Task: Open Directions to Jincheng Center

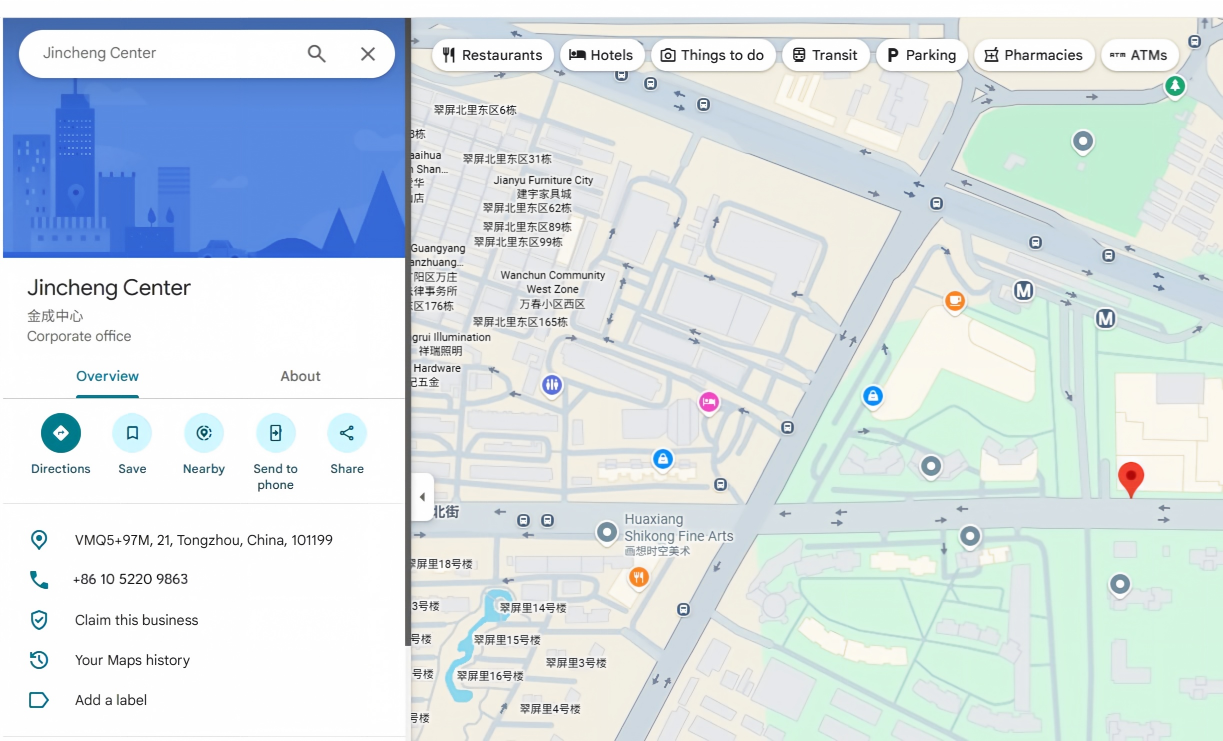Action: pyautogui.click(x=61, y=433)
